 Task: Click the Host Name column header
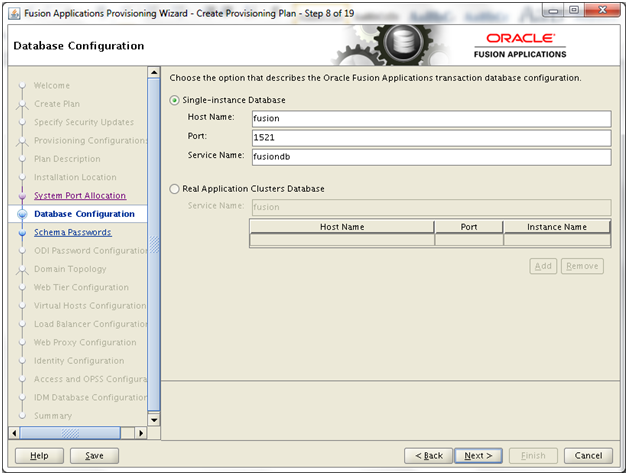(x=342, y=227)
